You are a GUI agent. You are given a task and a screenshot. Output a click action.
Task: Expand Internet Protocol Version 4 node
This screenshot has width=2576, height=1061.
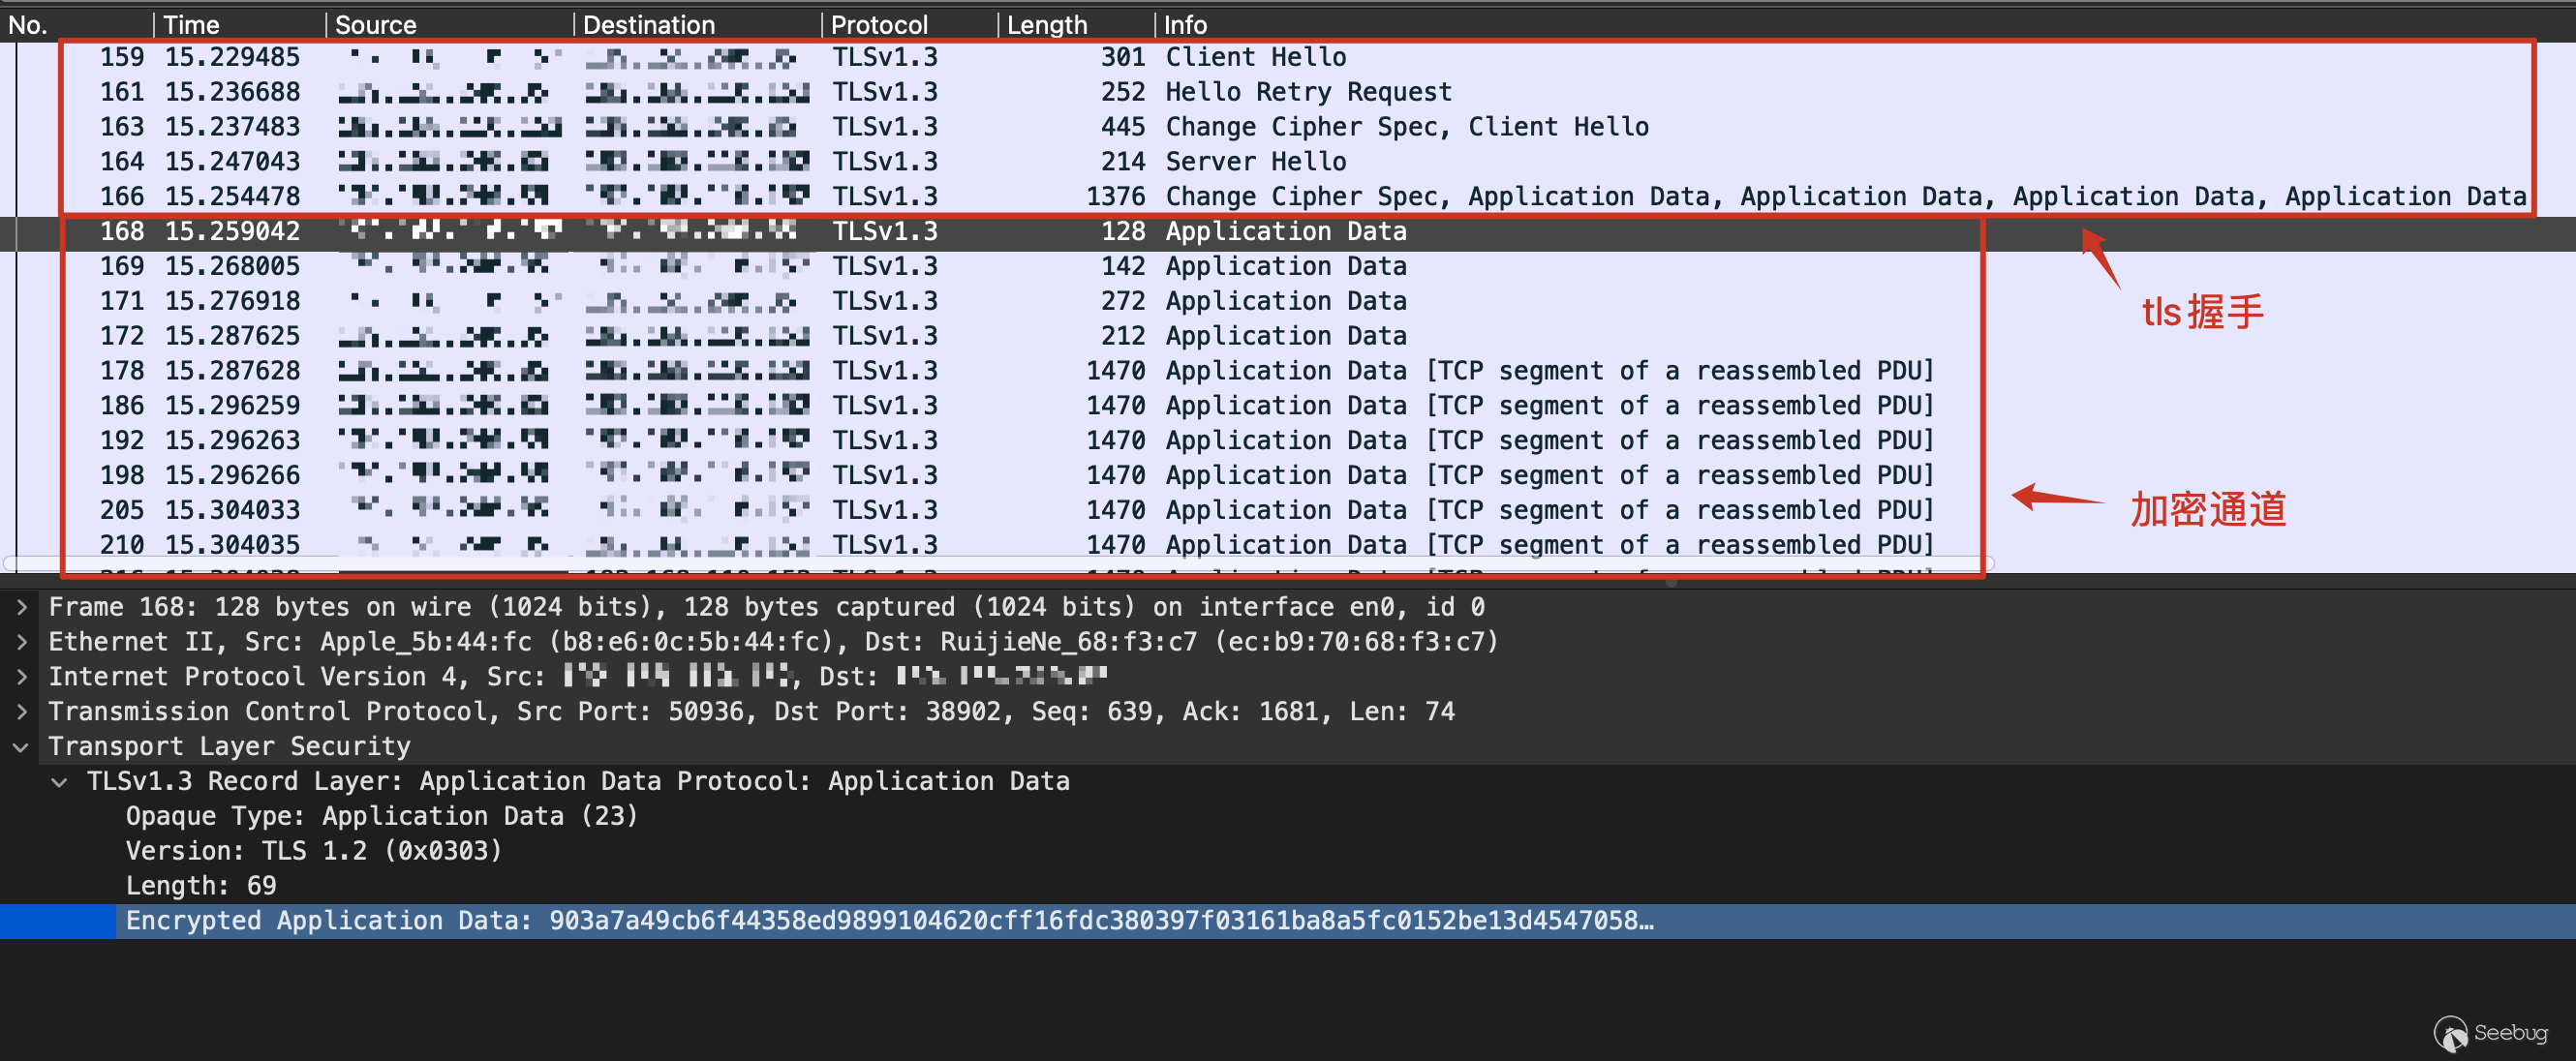pos(22,677)
